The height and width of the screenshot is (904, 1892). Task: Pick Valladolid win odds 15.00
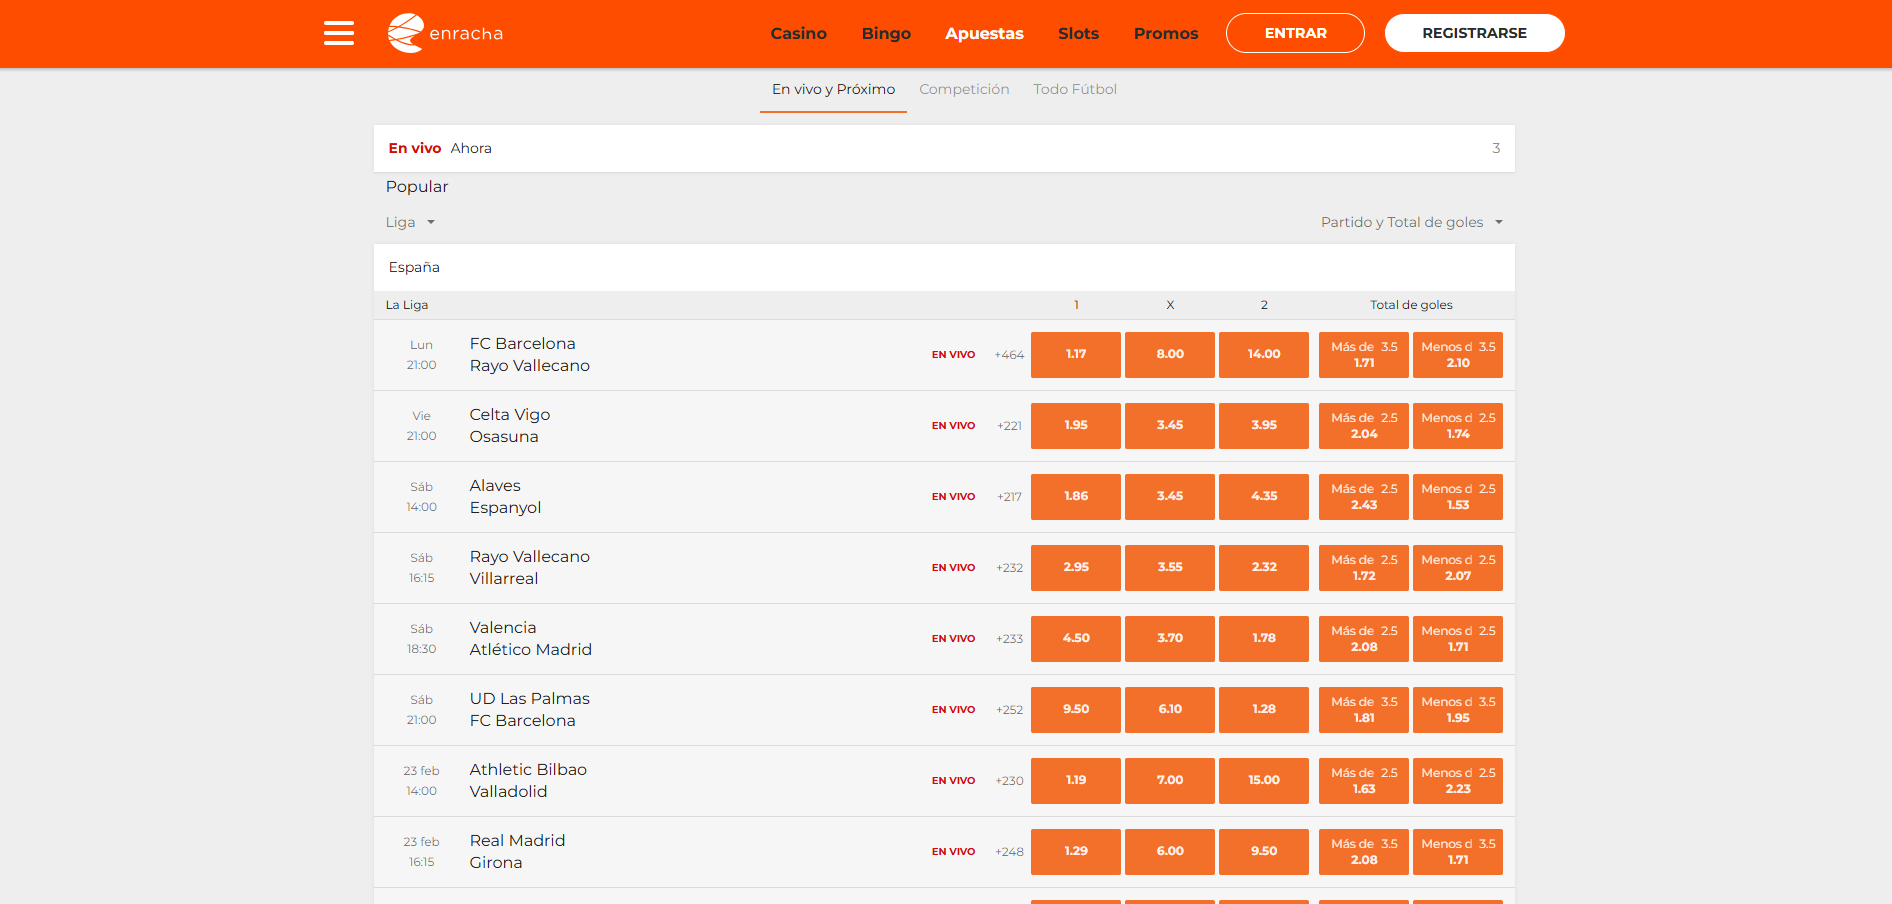(1264, 781)
